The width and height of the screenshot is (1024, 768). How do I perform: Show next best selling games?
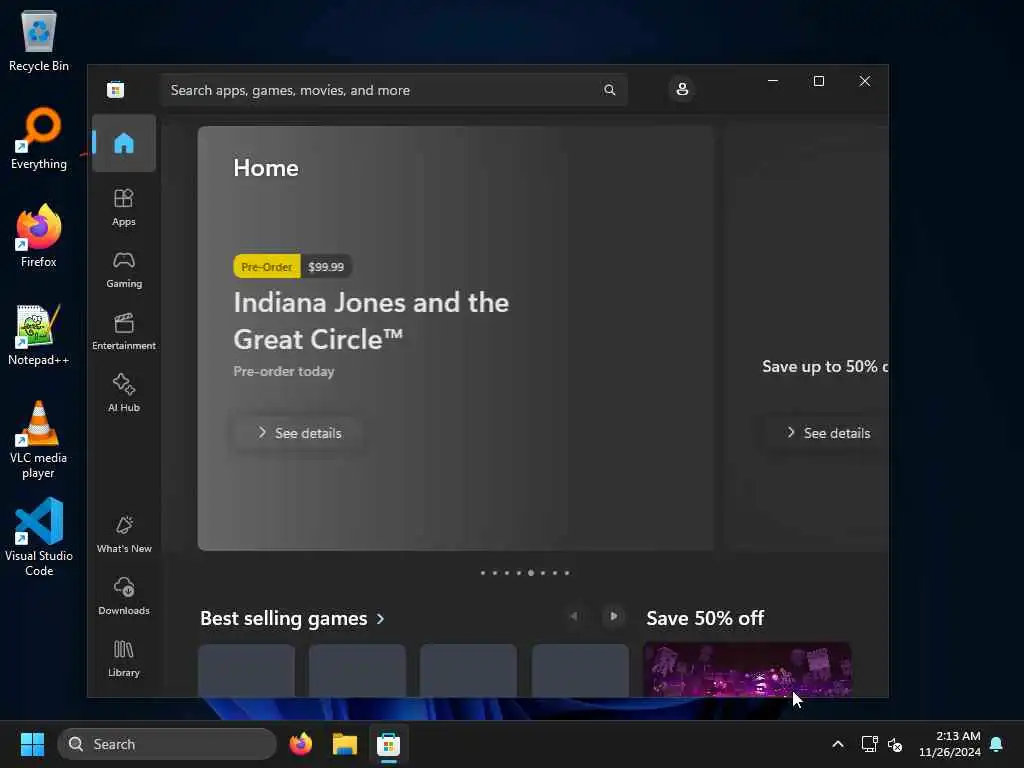click(x=613, y=616)
